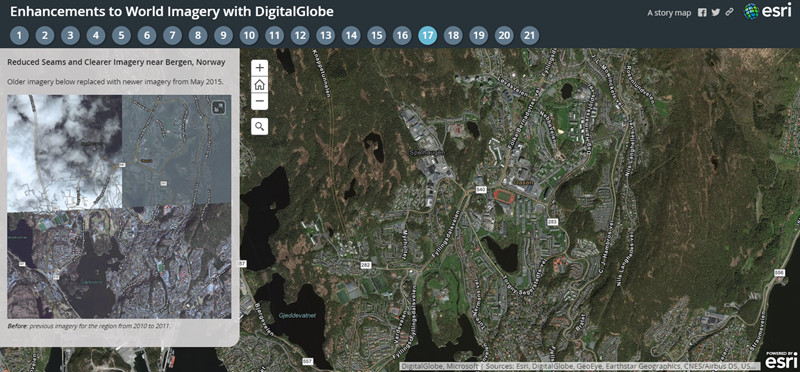Click the 'Before: previous imagery' caption
Viewport: 800px width, 372px height.
click(89, 325)
